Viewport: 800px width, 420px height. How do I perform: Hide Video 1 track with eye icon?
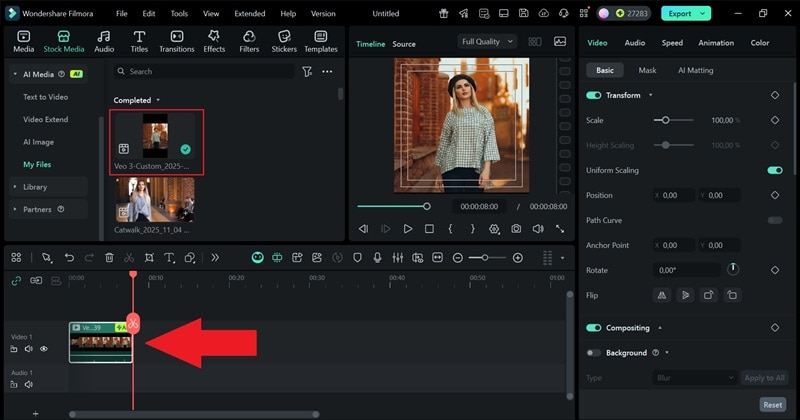tap(43, 349)
